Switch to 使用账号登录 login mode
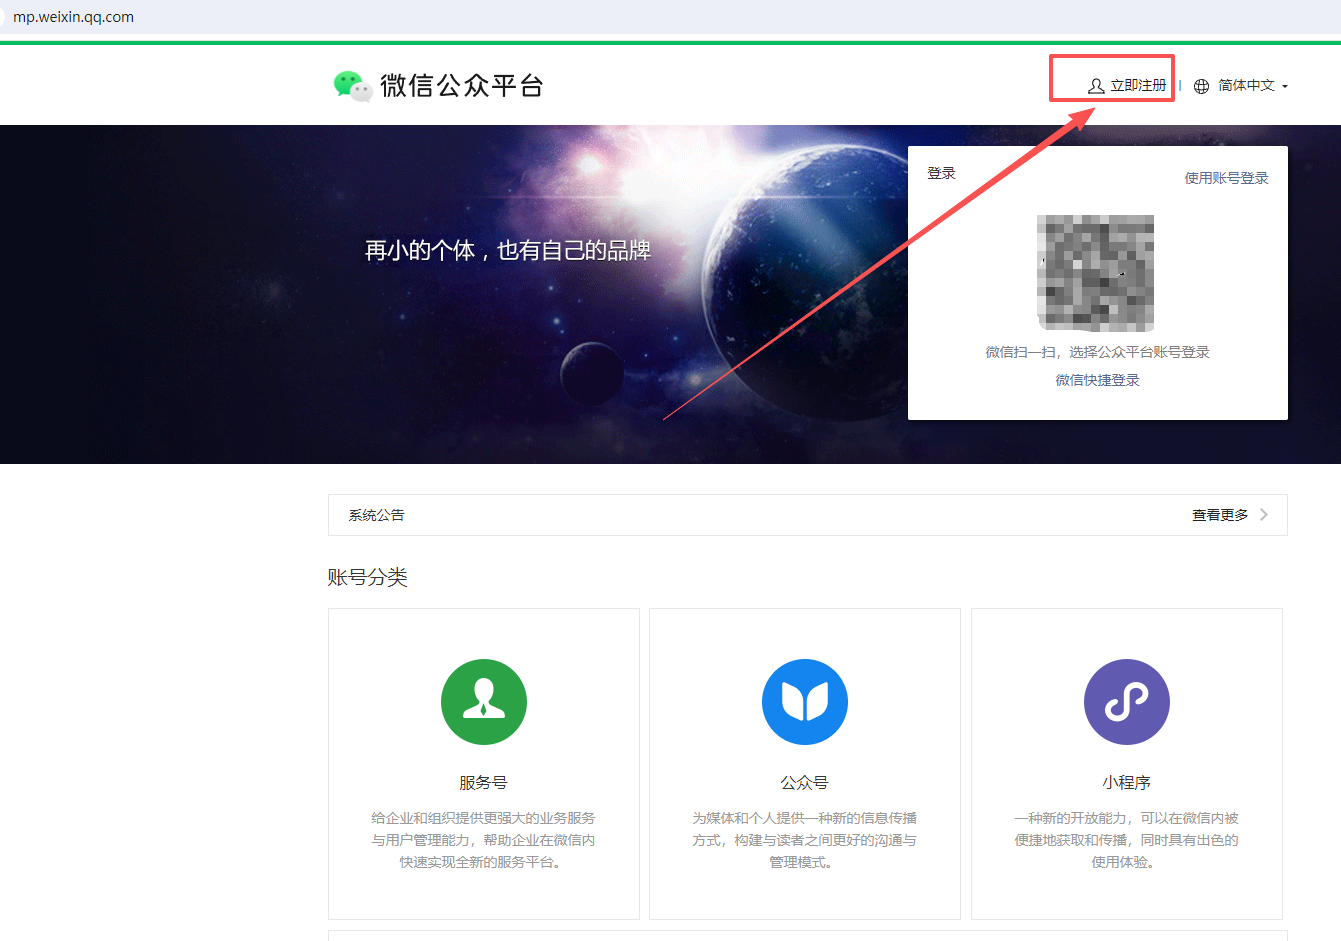The image size is (1341, 941). 1226,178
